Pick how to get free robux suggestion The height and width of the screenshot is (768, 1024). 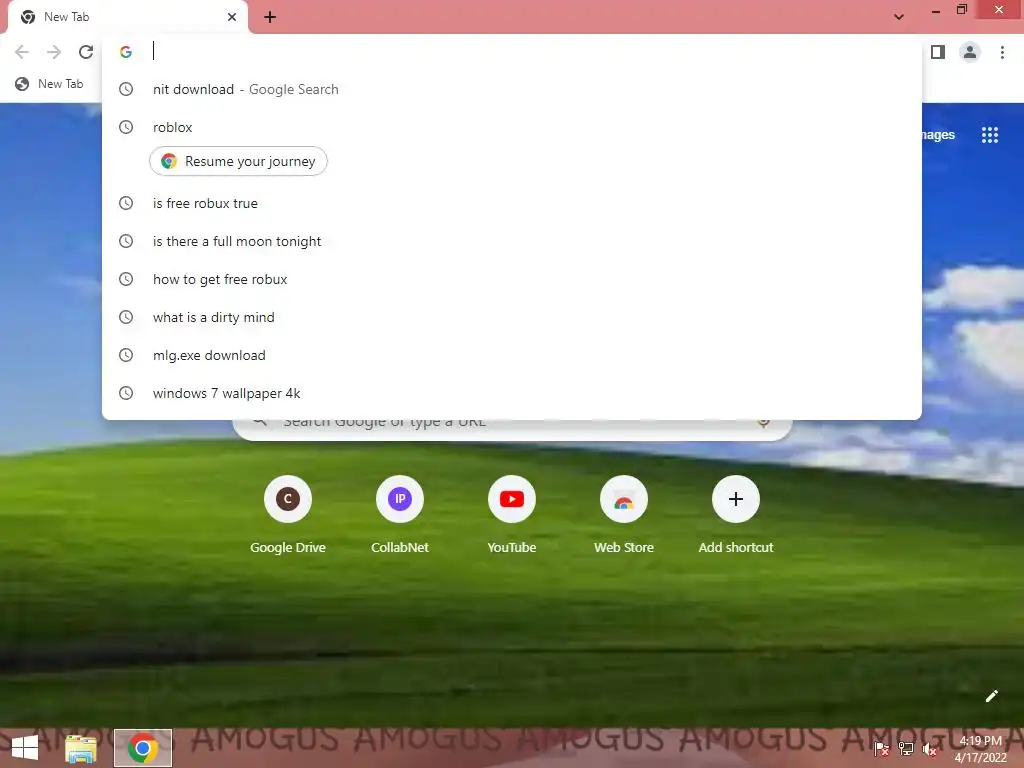click(511, 280)
